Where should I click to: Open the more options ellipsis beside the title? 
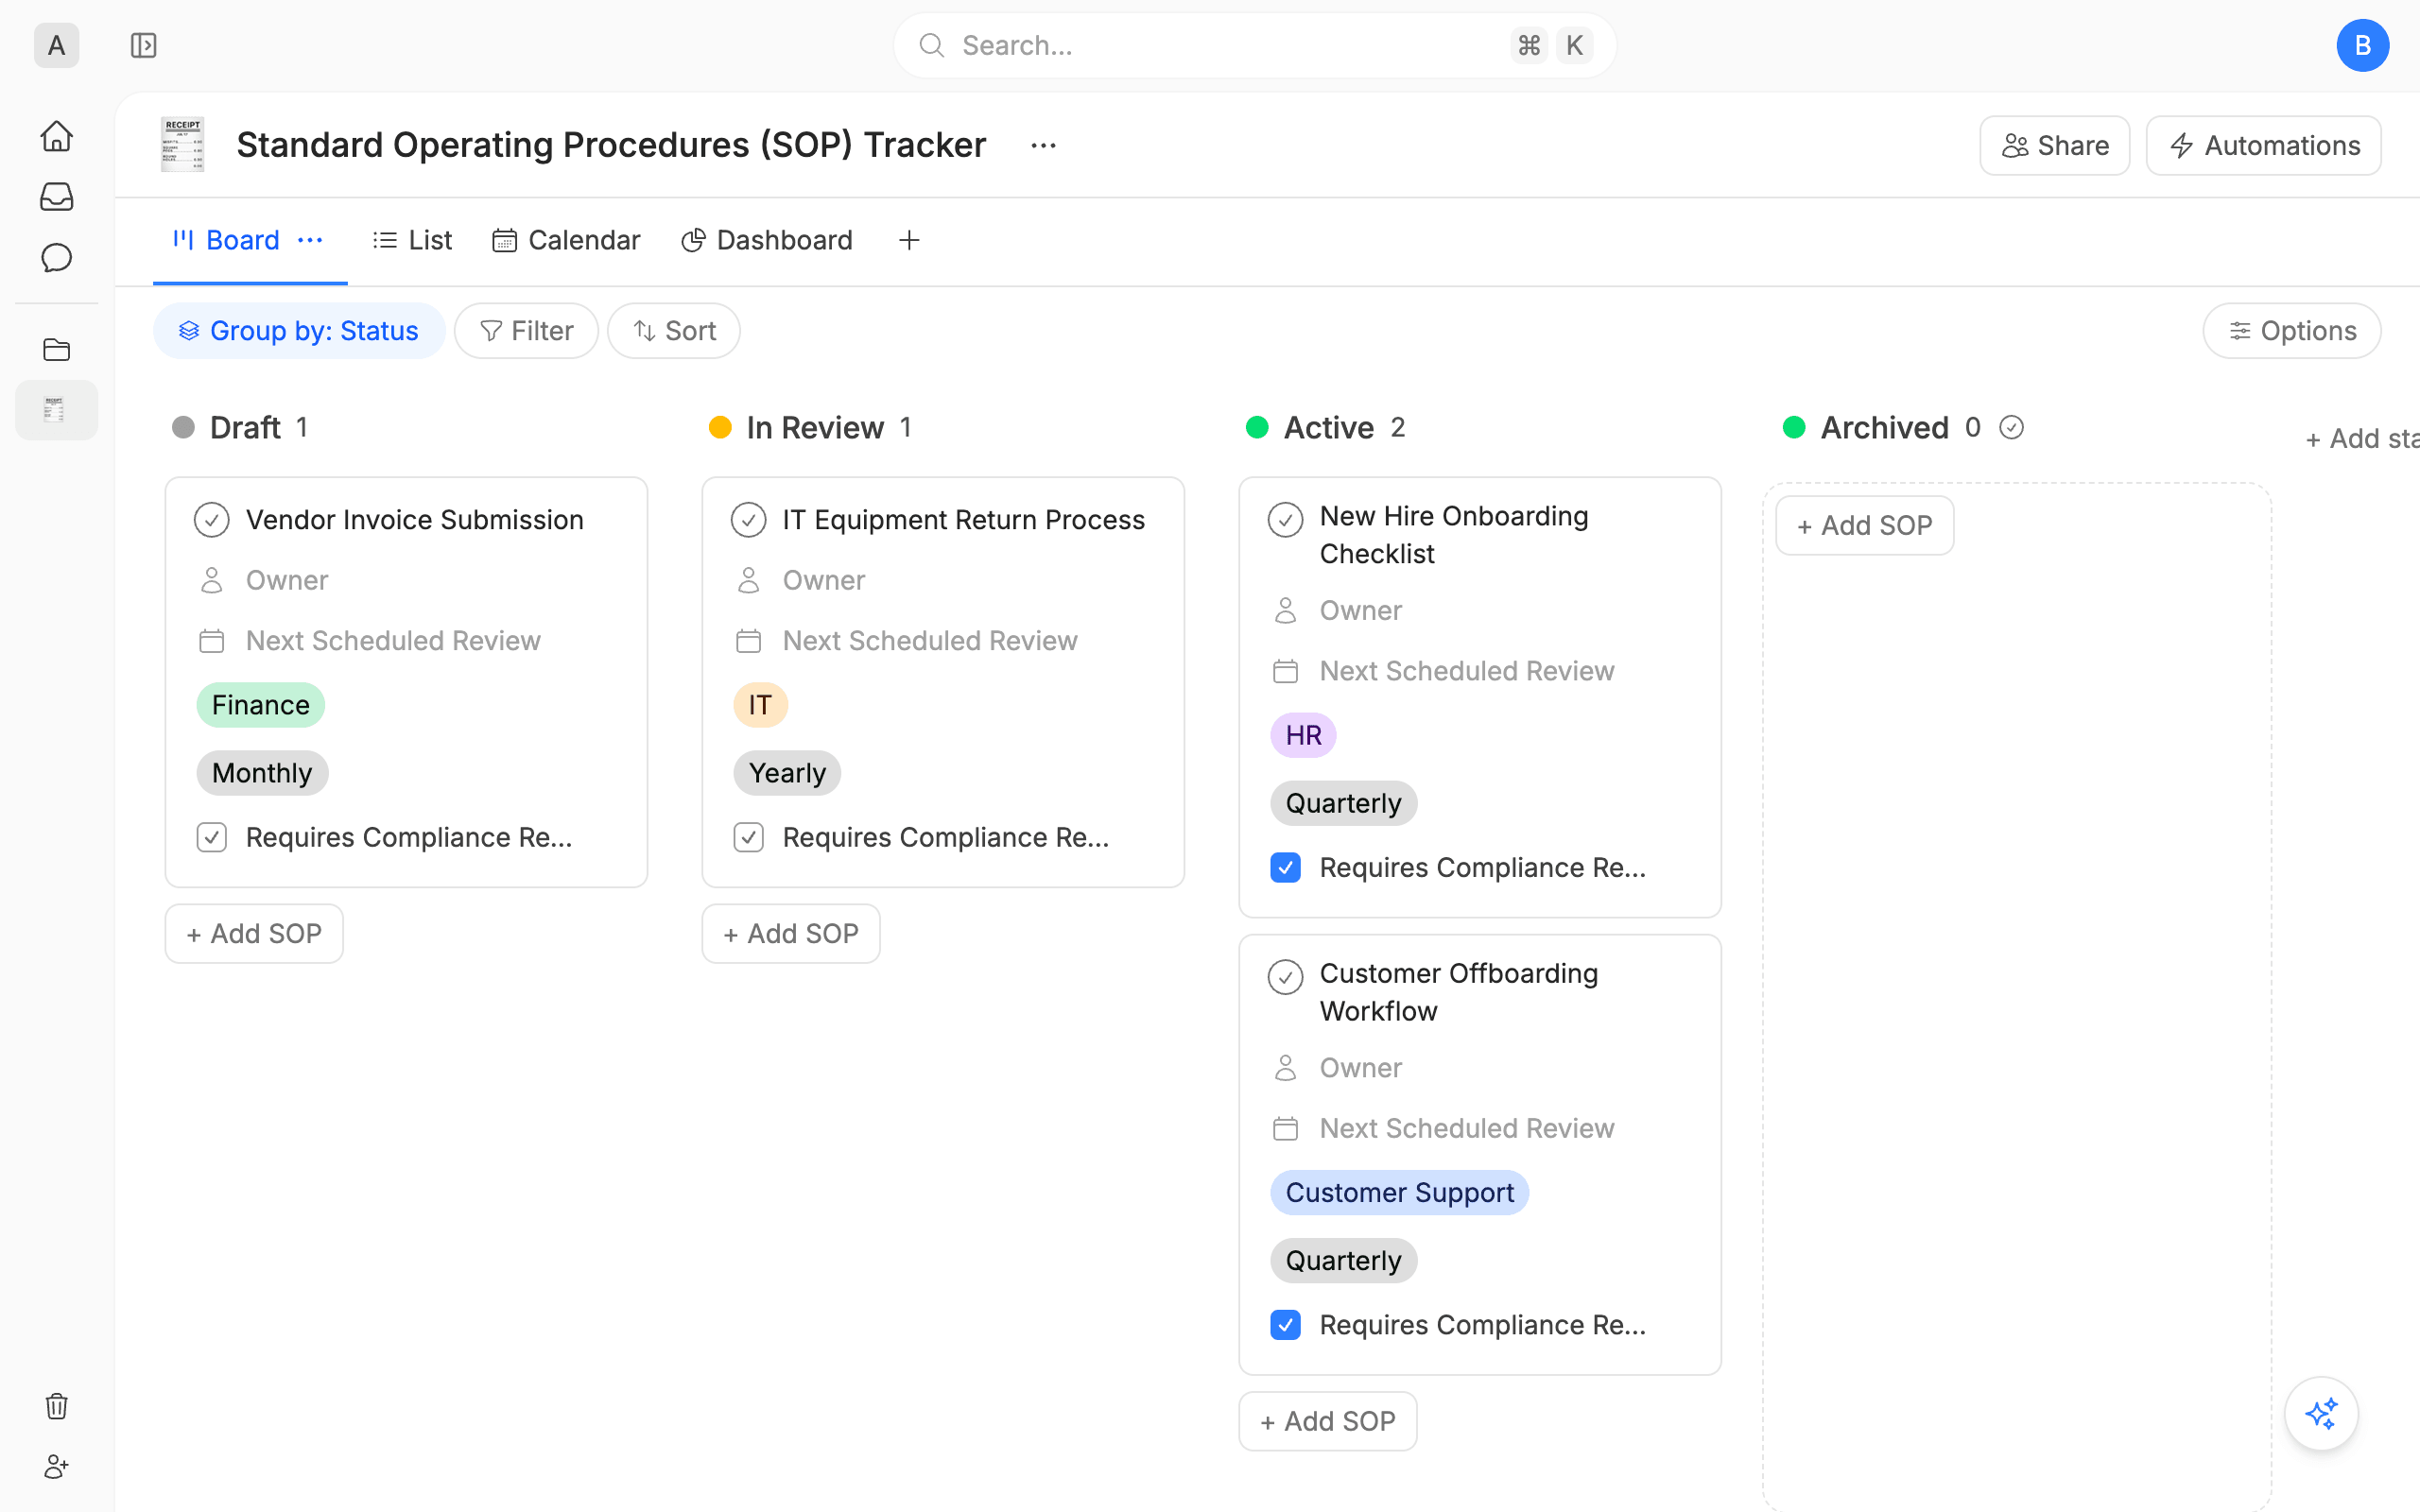tap(1043, 146)
